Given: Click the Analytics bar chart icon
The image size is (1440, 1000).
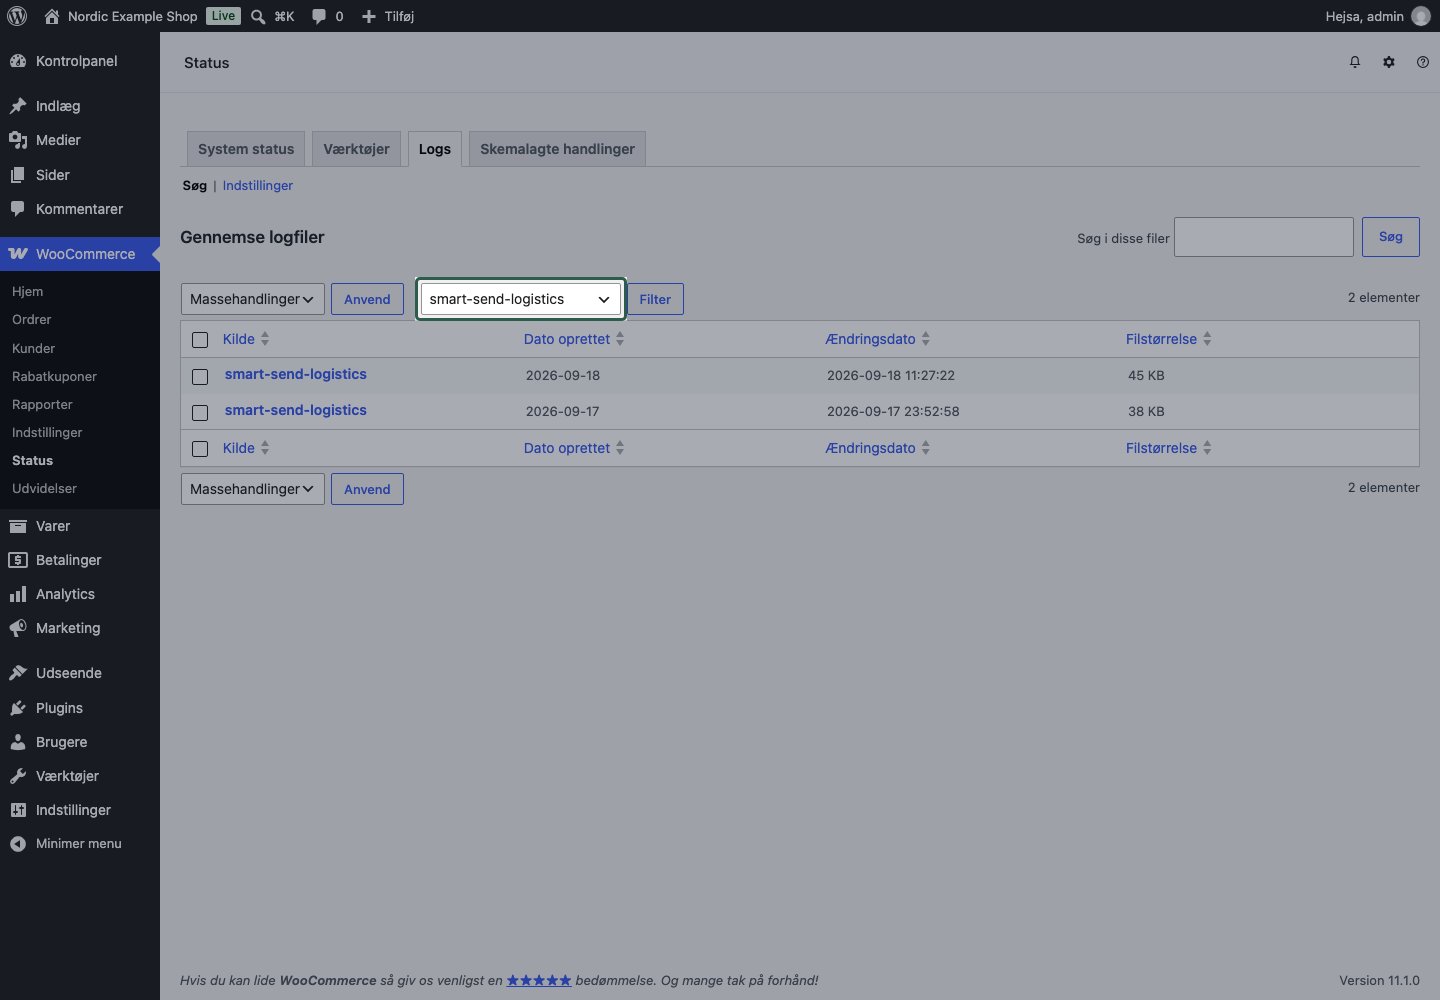Looking at the screenshot, I should pyautogui.click(x=18, y=594).
